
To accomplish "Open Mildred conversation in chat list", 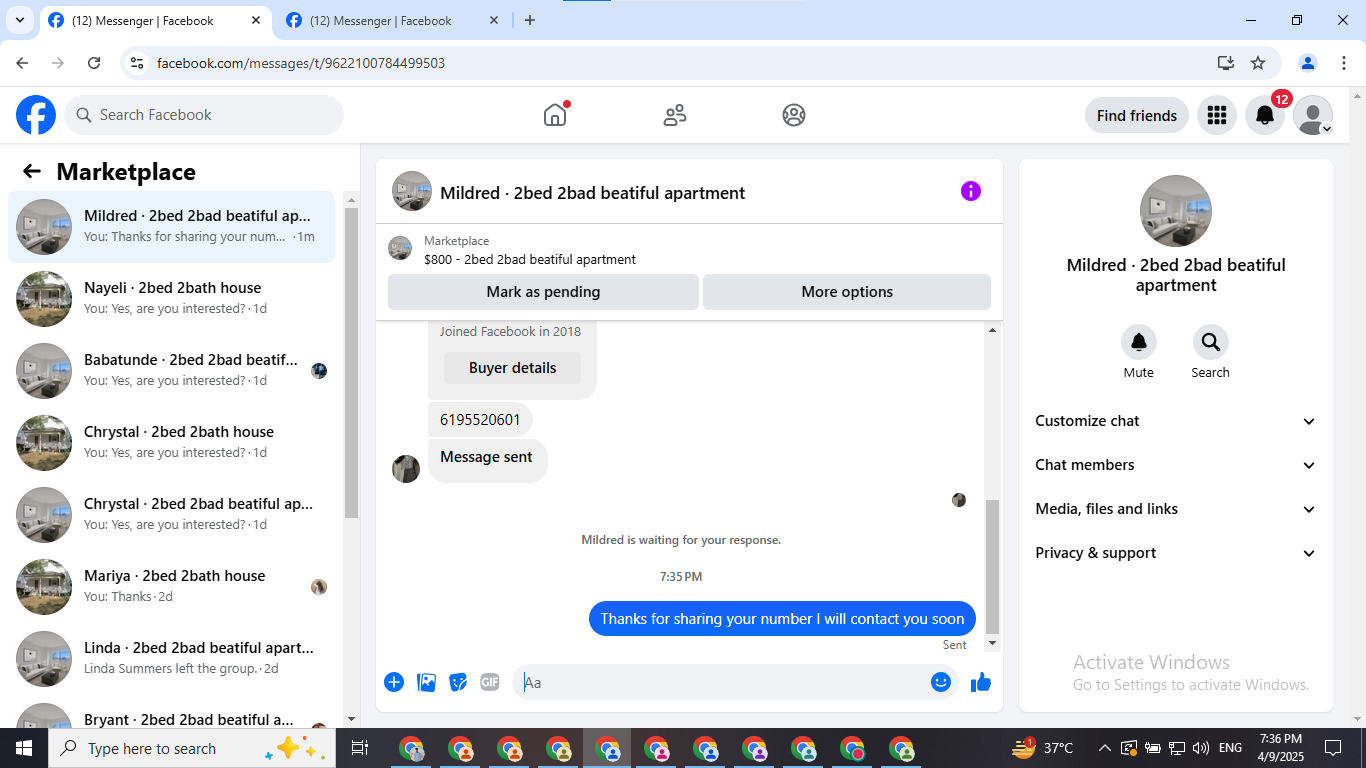I will pyautogui.click(x=172, y=227).
